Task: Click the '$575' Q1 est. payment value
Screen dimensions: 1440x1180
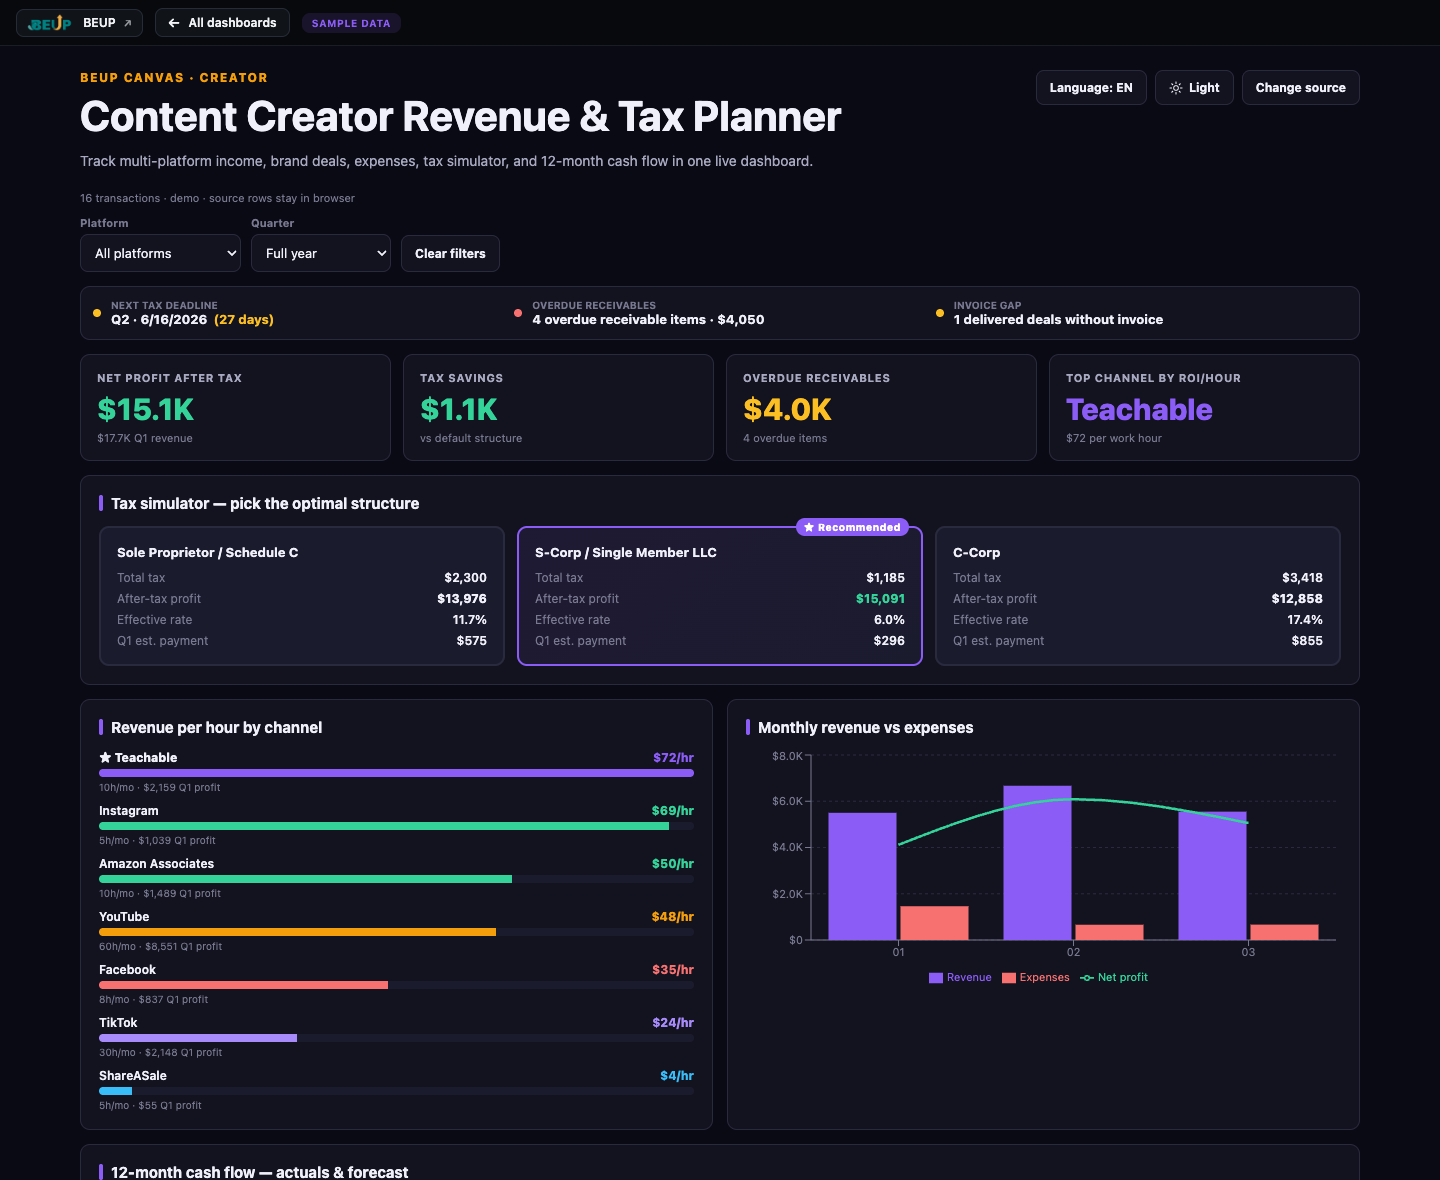Action: (x=472, y=641)
